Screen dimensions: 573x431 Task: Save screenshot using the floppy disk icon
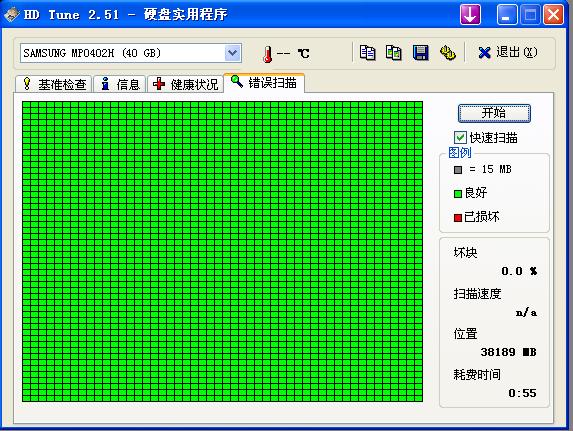(421, 53)
